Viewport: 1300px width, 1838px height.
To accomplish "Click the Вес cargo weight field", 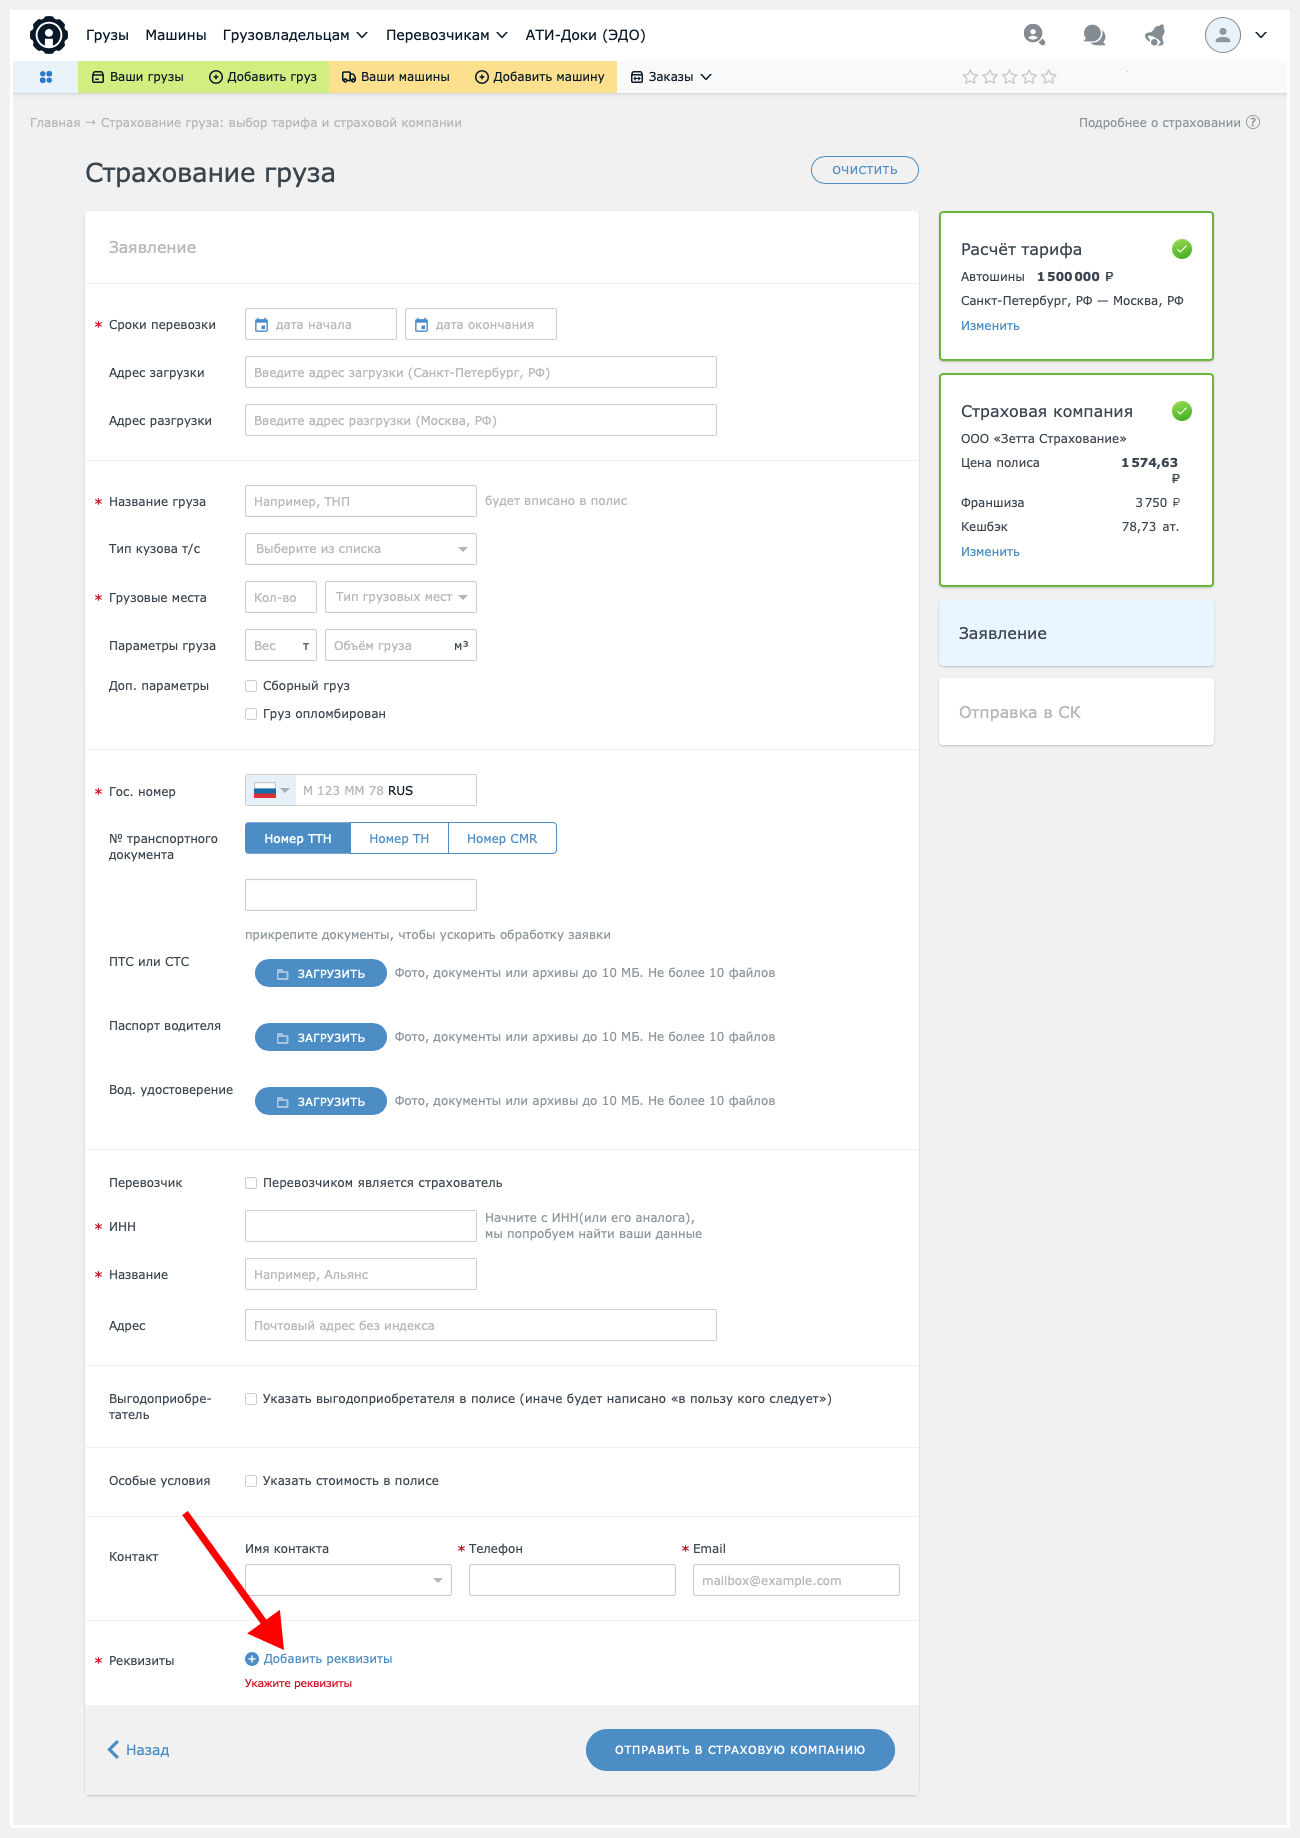I will (281, 645).
